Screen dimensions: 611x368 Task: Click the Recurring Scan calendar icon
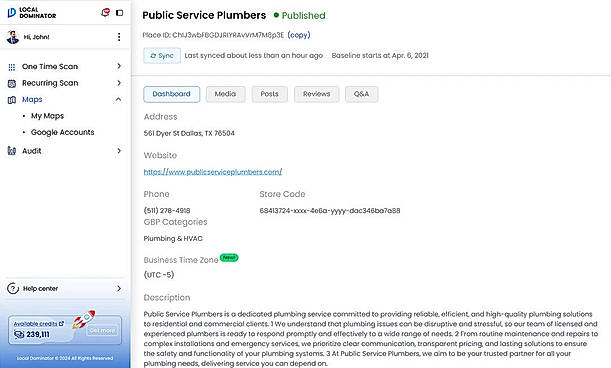click(12, 83)
